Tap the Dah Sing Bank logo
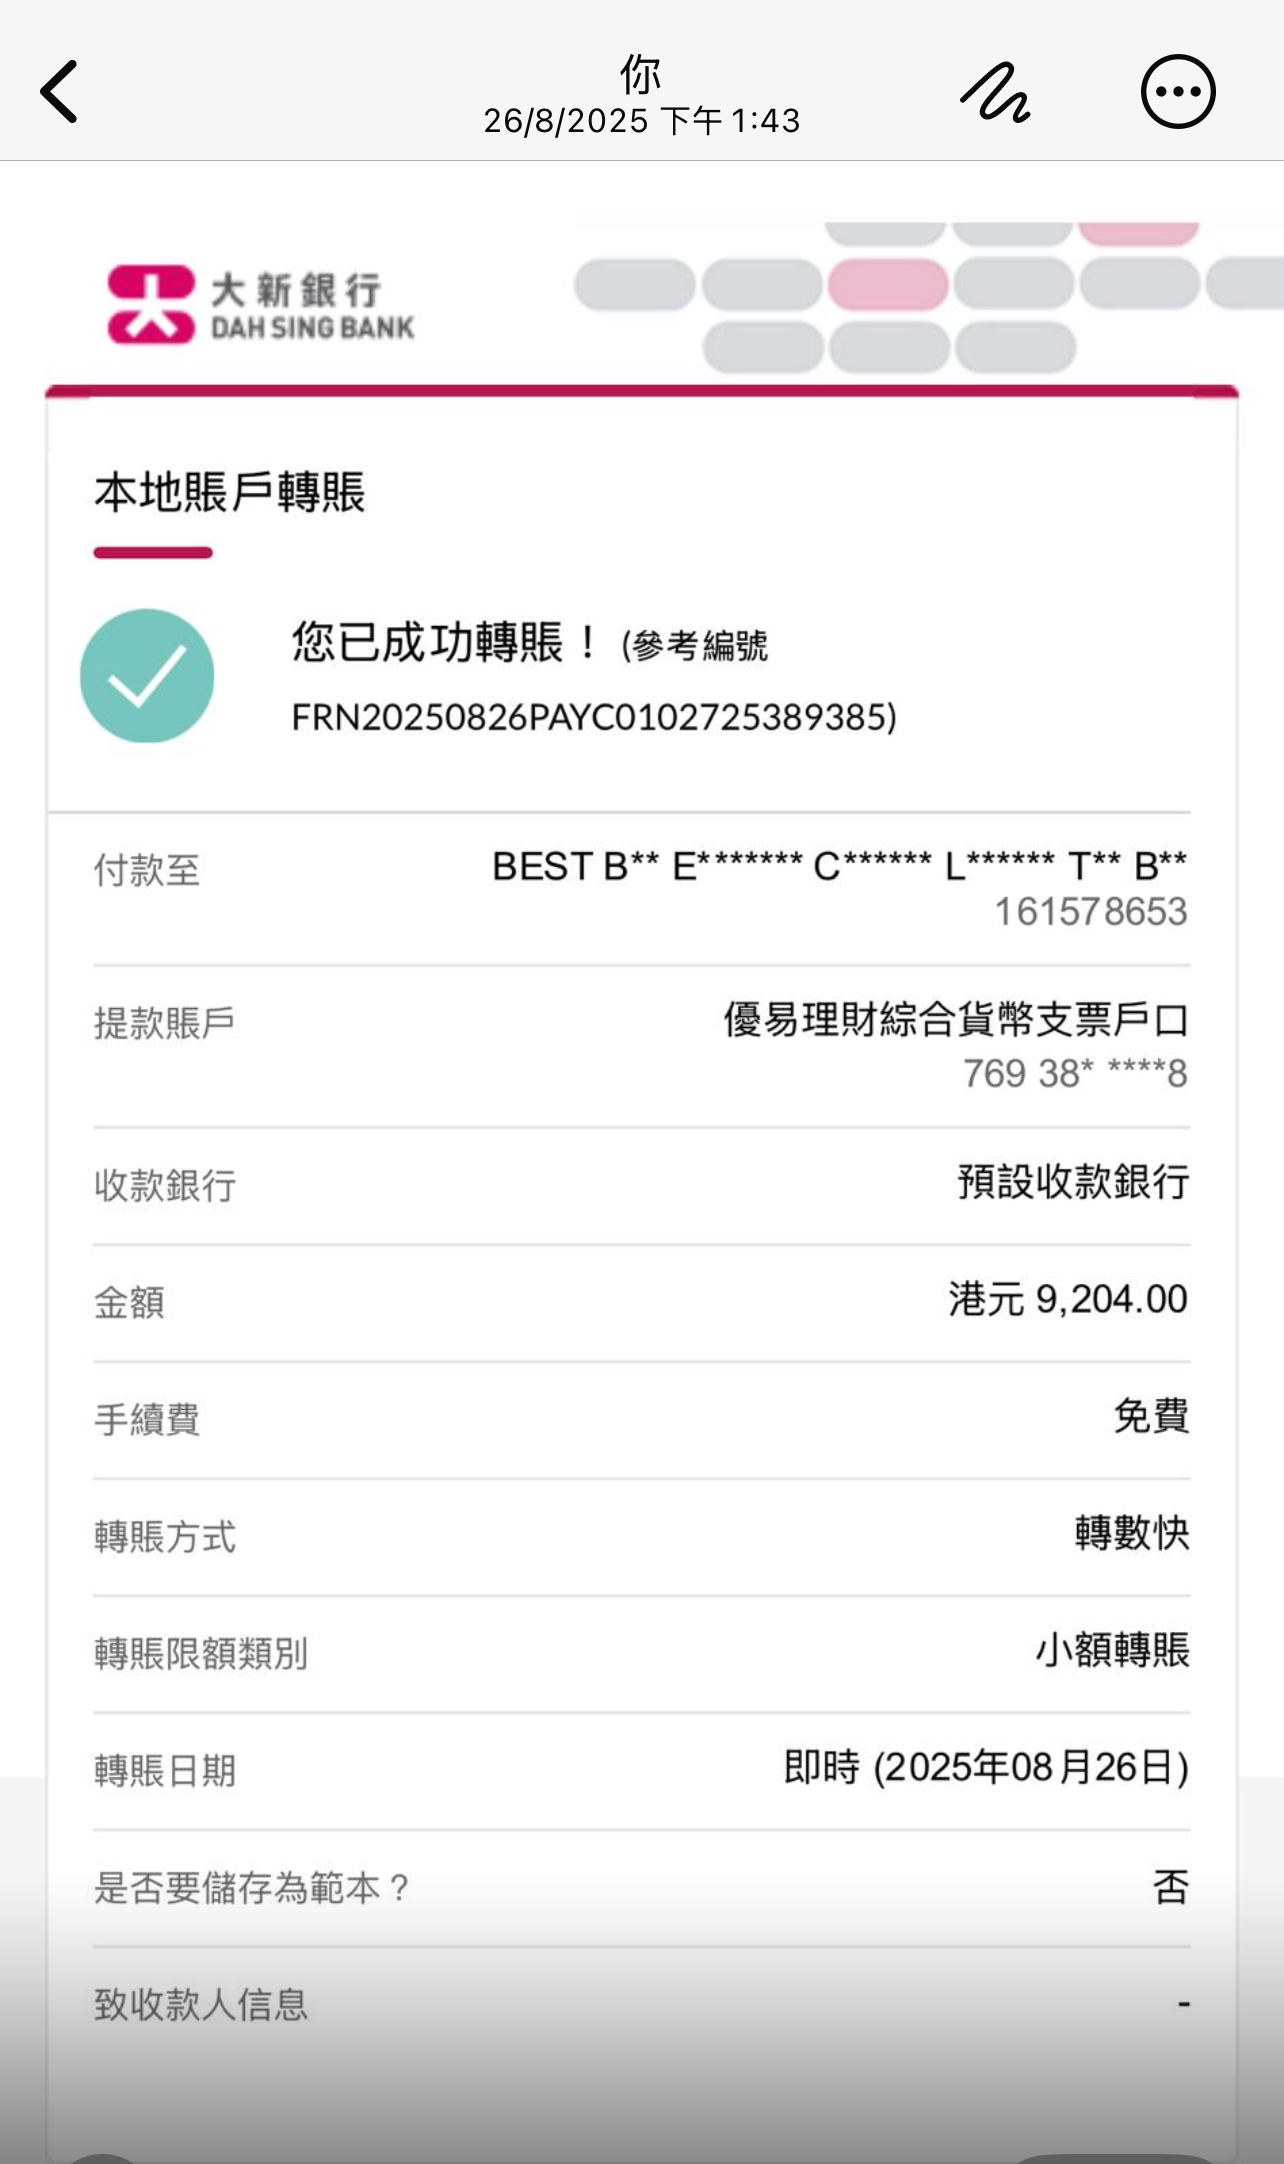Viewport: 1284px width, 2164px height. coord(261,305)
